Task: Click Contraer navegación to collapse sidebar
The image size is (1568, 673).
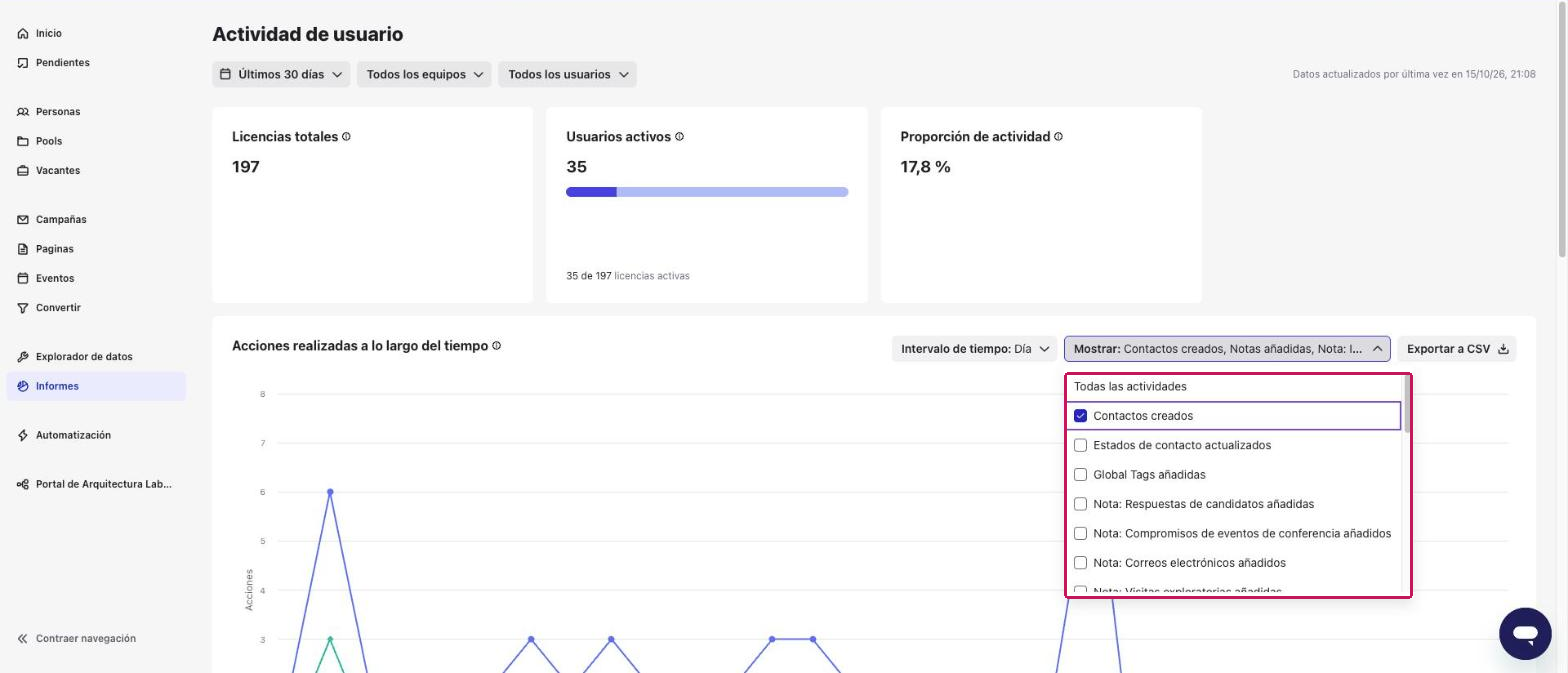Action: pyautogui.click(x=77, y=639)
